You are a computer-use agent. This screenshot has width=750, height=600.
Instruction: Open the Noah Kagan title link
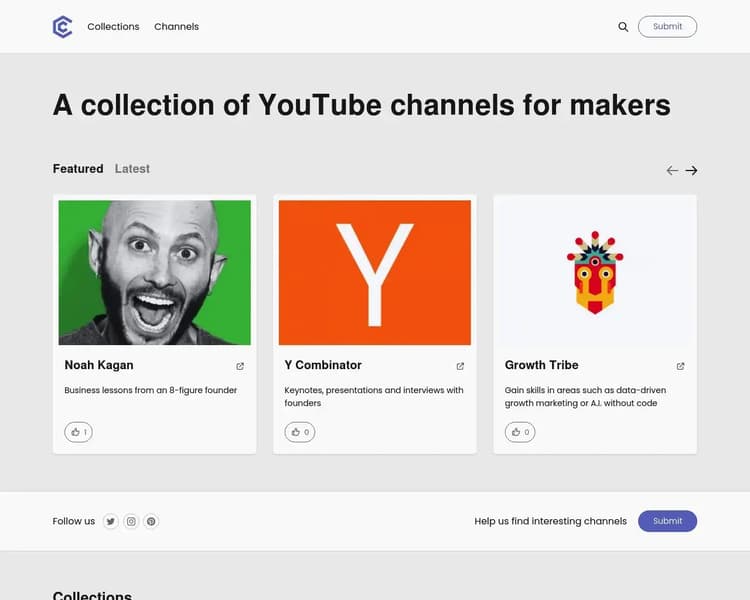(99, 365)
